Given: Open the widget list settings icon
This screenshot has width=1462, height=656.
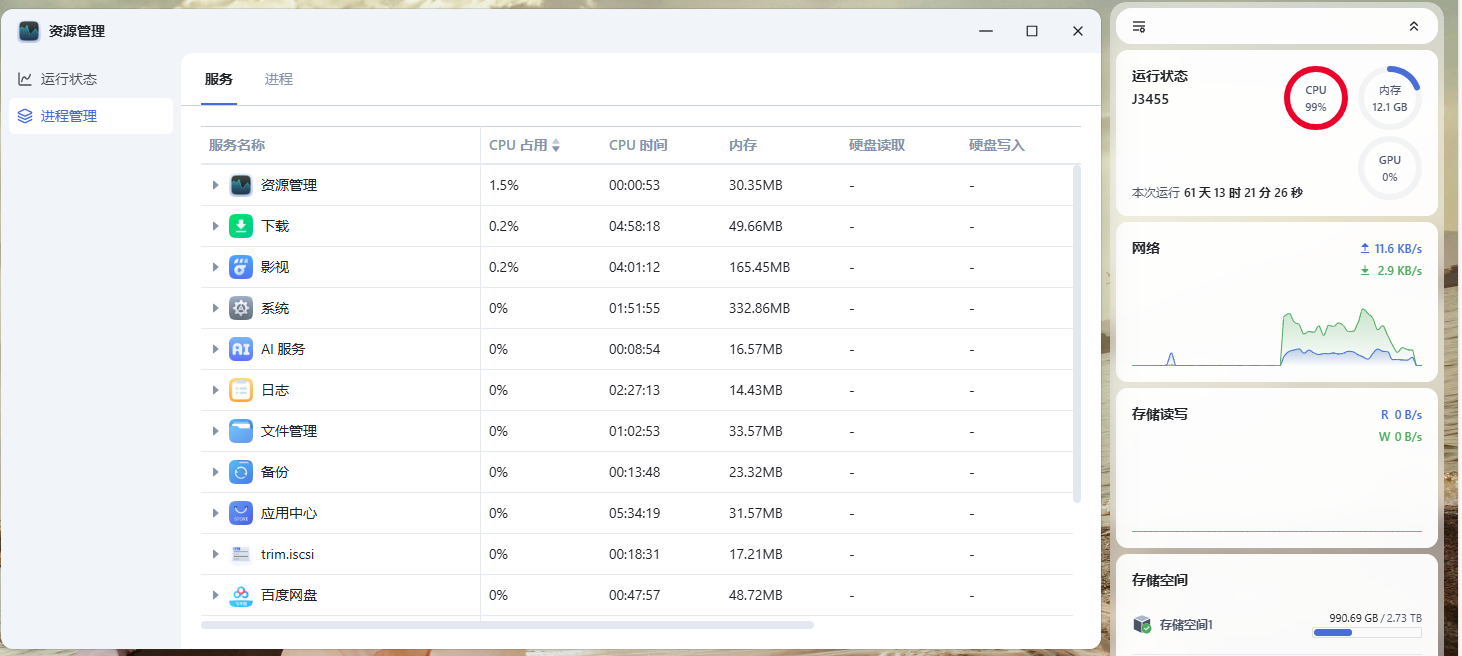Looking at the screenshot, I should click(x=1138, y=26).
